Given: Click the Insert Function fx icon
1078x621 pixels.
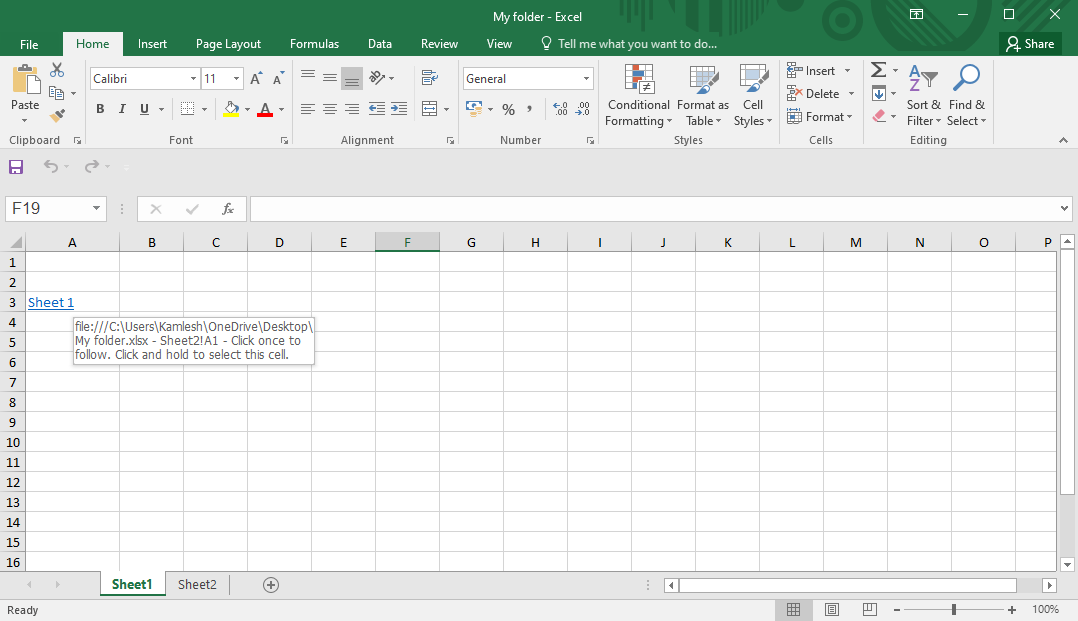Looking at the screenshot, I should pyautogui.click(x=228, y=209).
